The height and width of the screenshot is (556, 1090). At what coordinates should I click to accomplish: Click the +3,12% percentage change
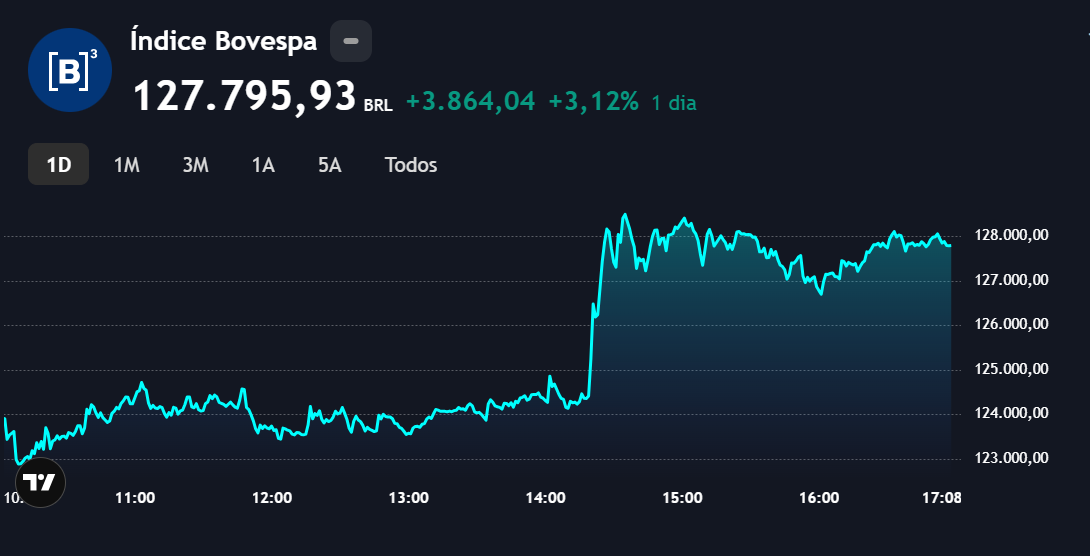[x=593, y=101]
